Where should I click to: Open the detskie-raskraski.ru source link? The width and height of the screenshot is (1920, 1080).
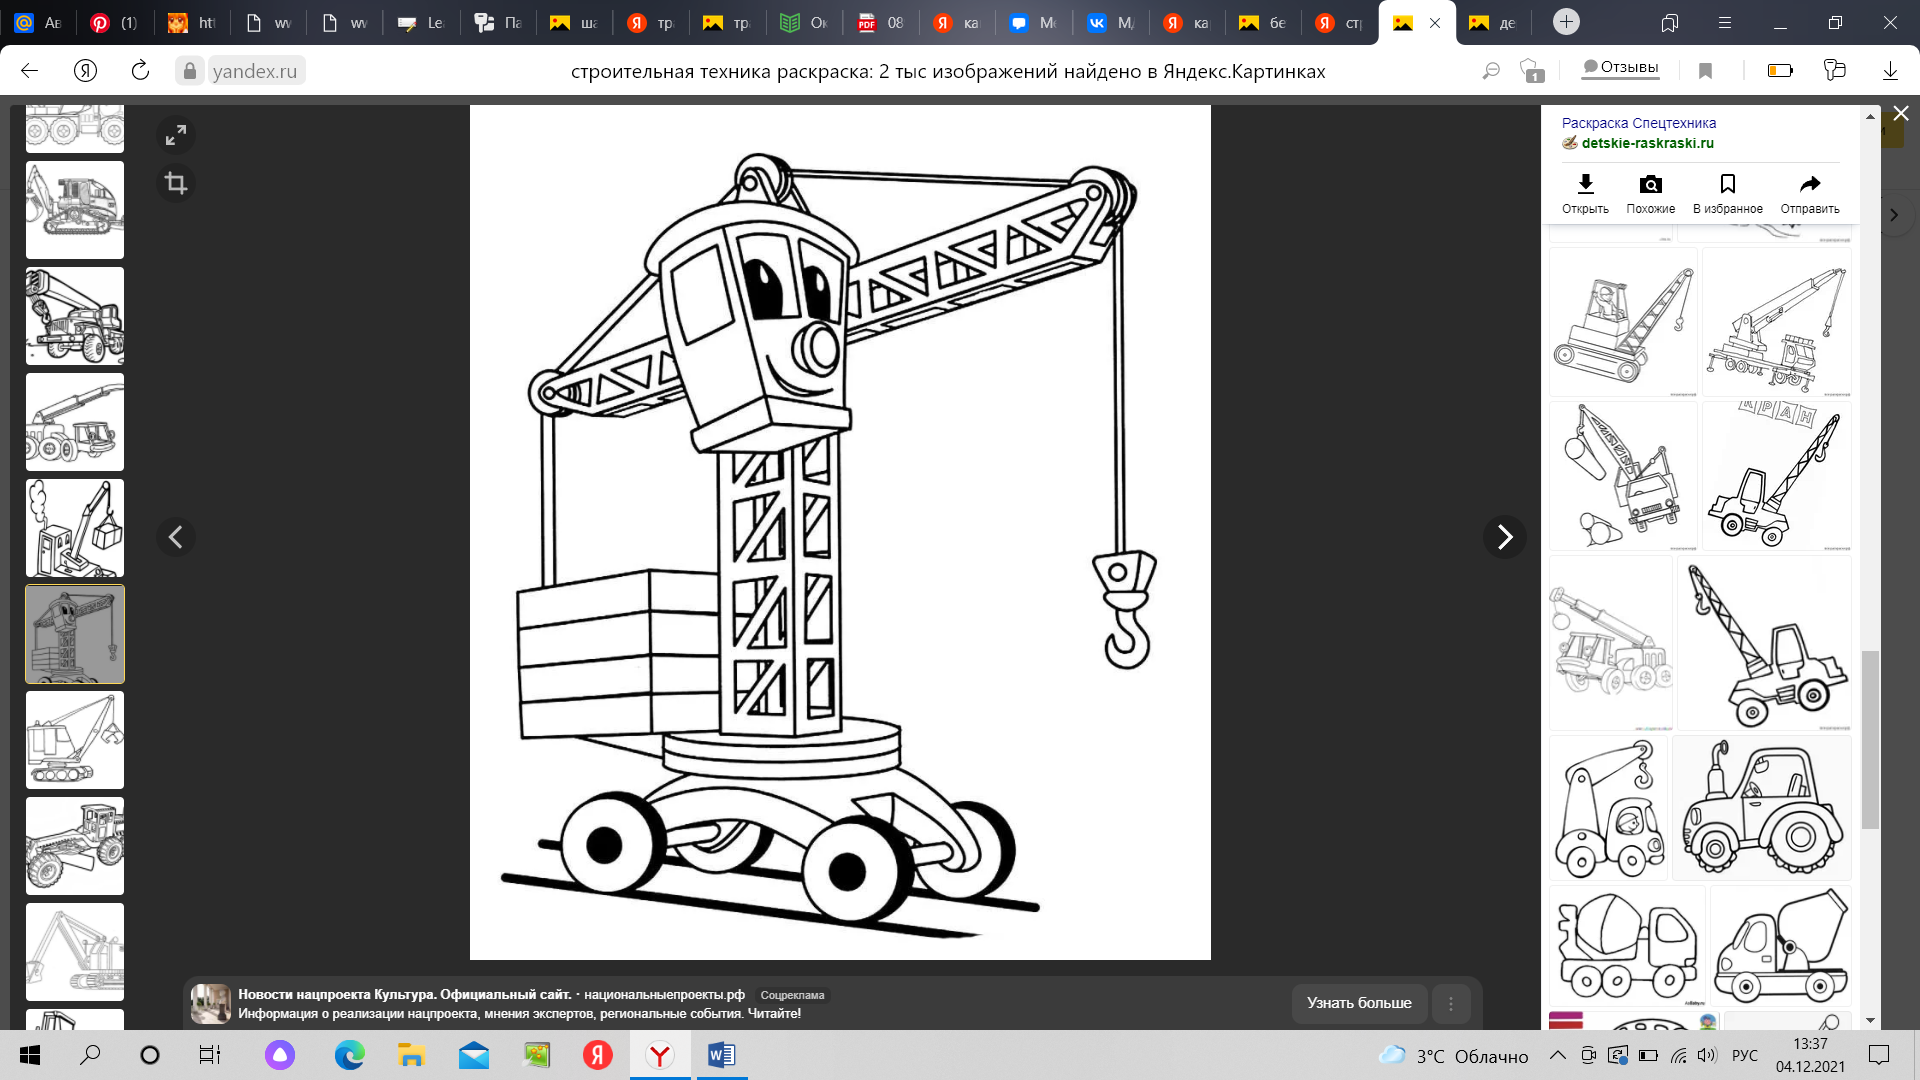pos(1647,143)
